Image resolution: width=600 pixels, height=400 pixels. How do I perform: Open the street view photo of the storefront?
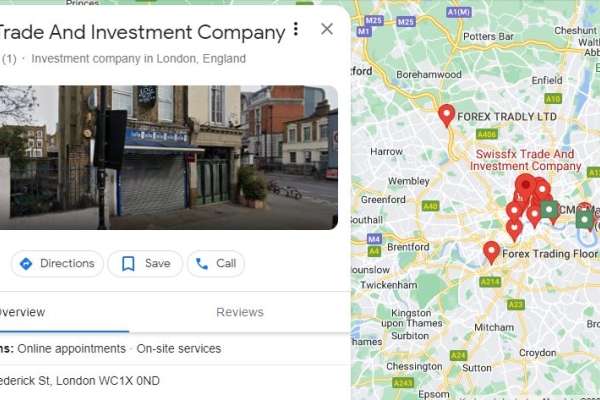[168, 157]
